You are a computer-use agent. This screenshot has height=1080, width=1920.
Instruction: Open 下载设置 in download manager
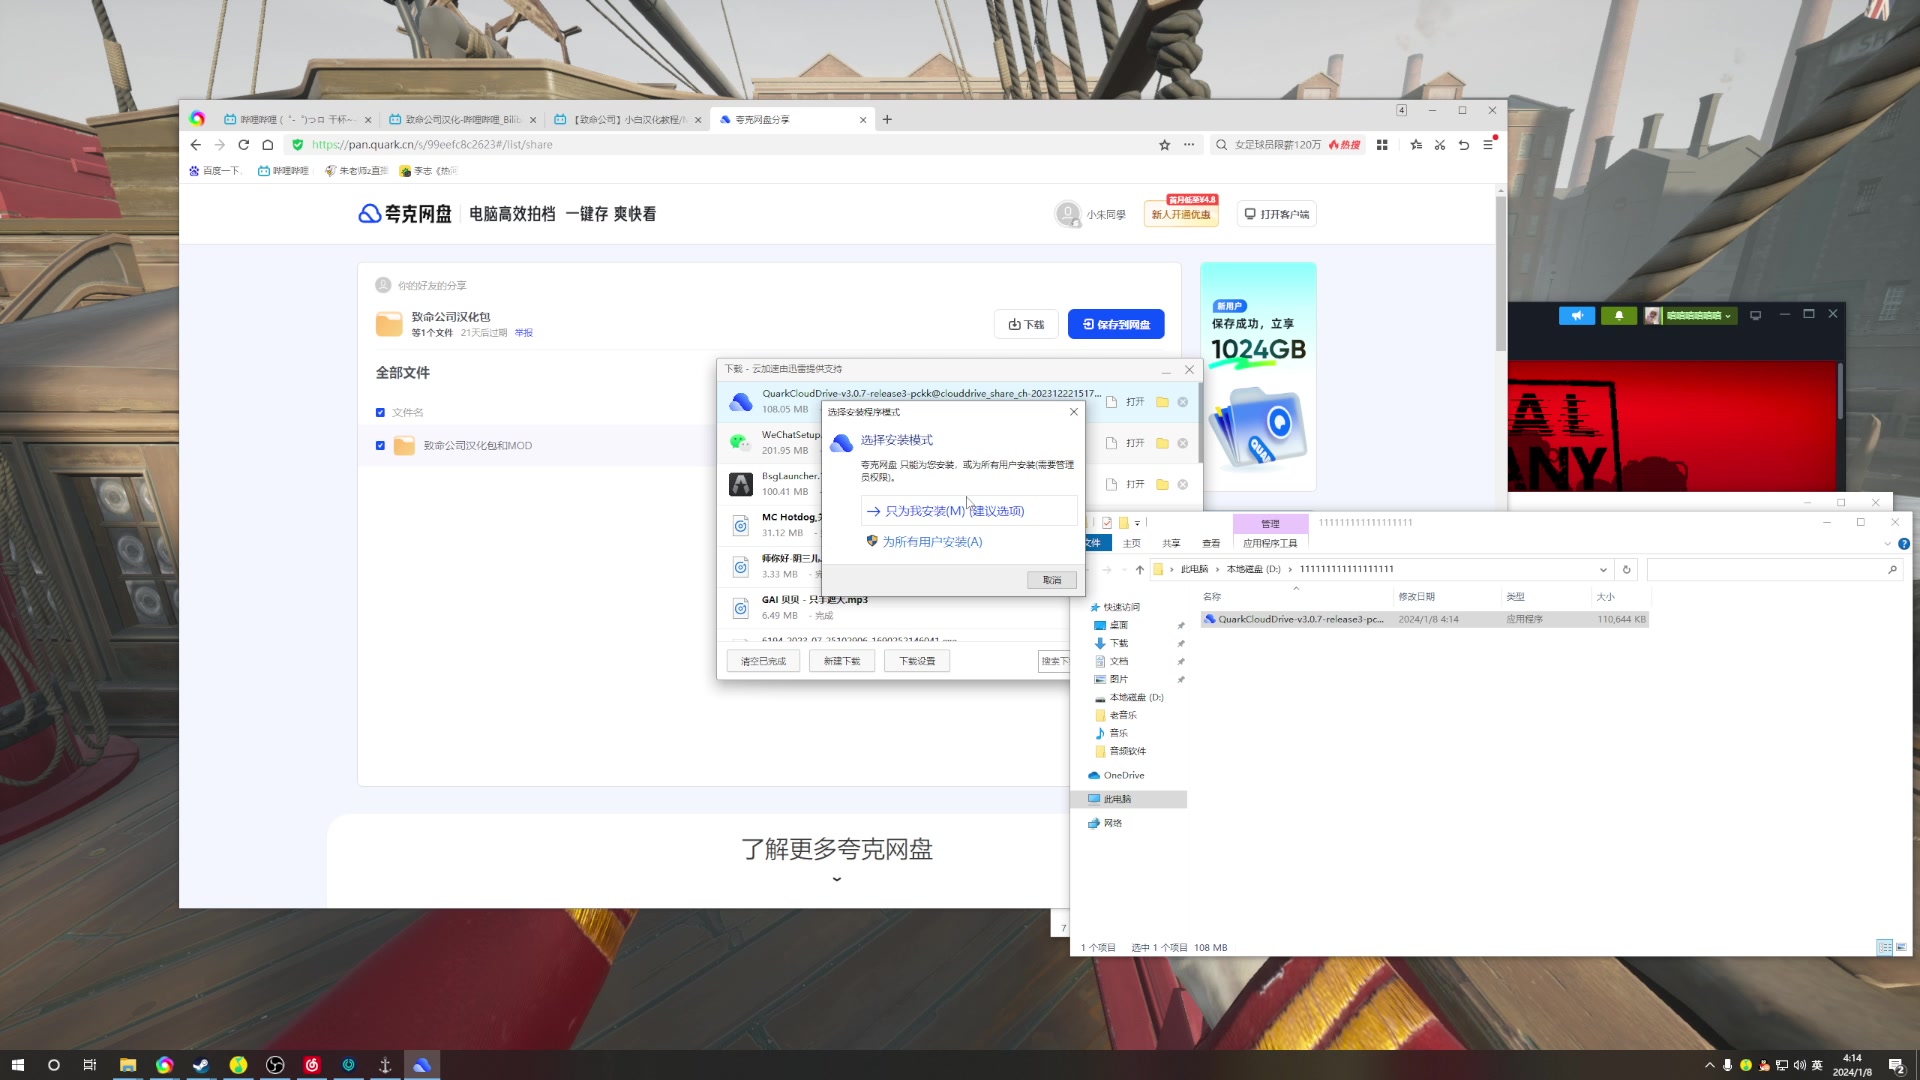(917, 661)
